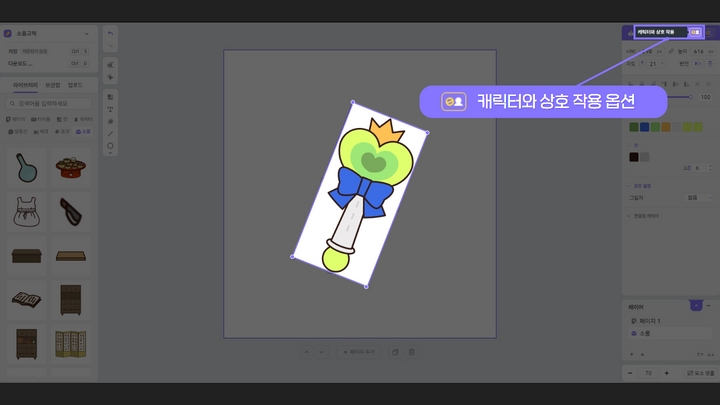720x405 pixels.
Task: Click the library search input field
Action: [x=50, y=103]
